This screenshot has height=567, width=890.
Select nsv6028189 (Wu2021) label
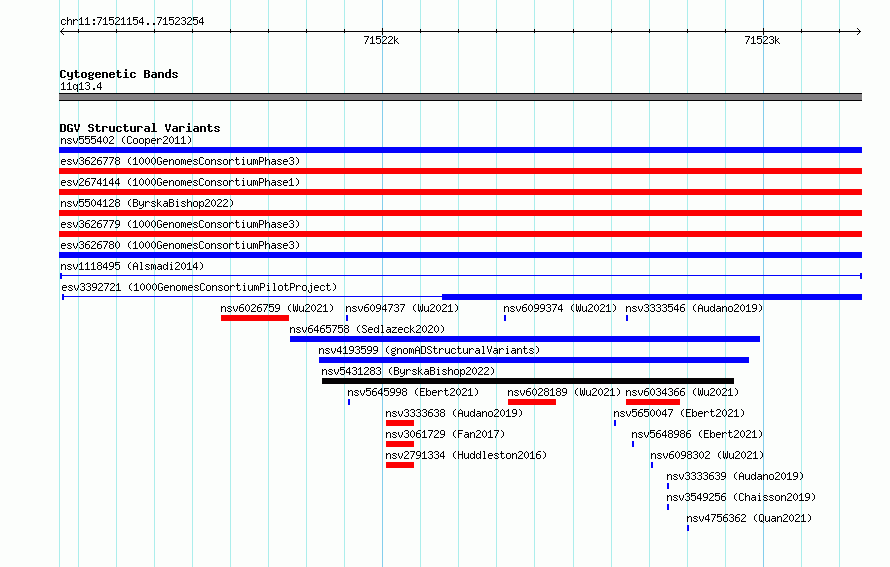point(564,392)
